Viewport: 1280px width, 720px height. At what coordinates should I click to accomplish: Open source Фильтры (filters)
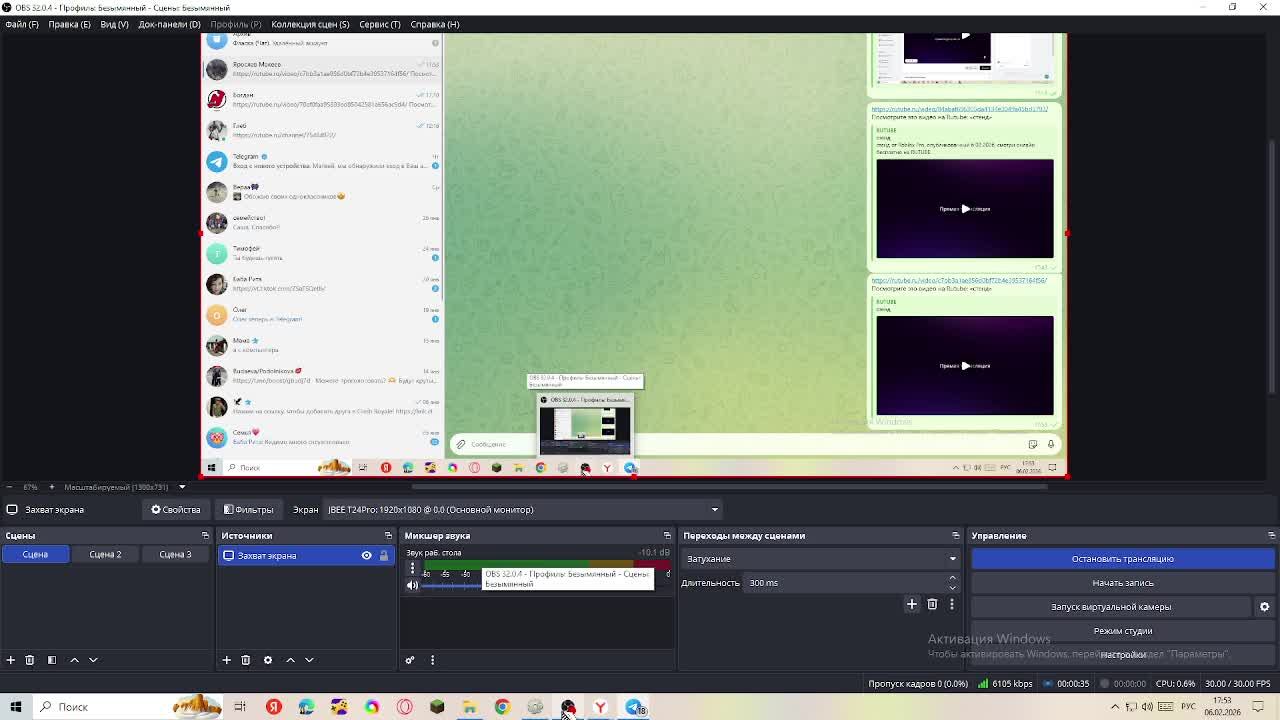coord(249,510)
